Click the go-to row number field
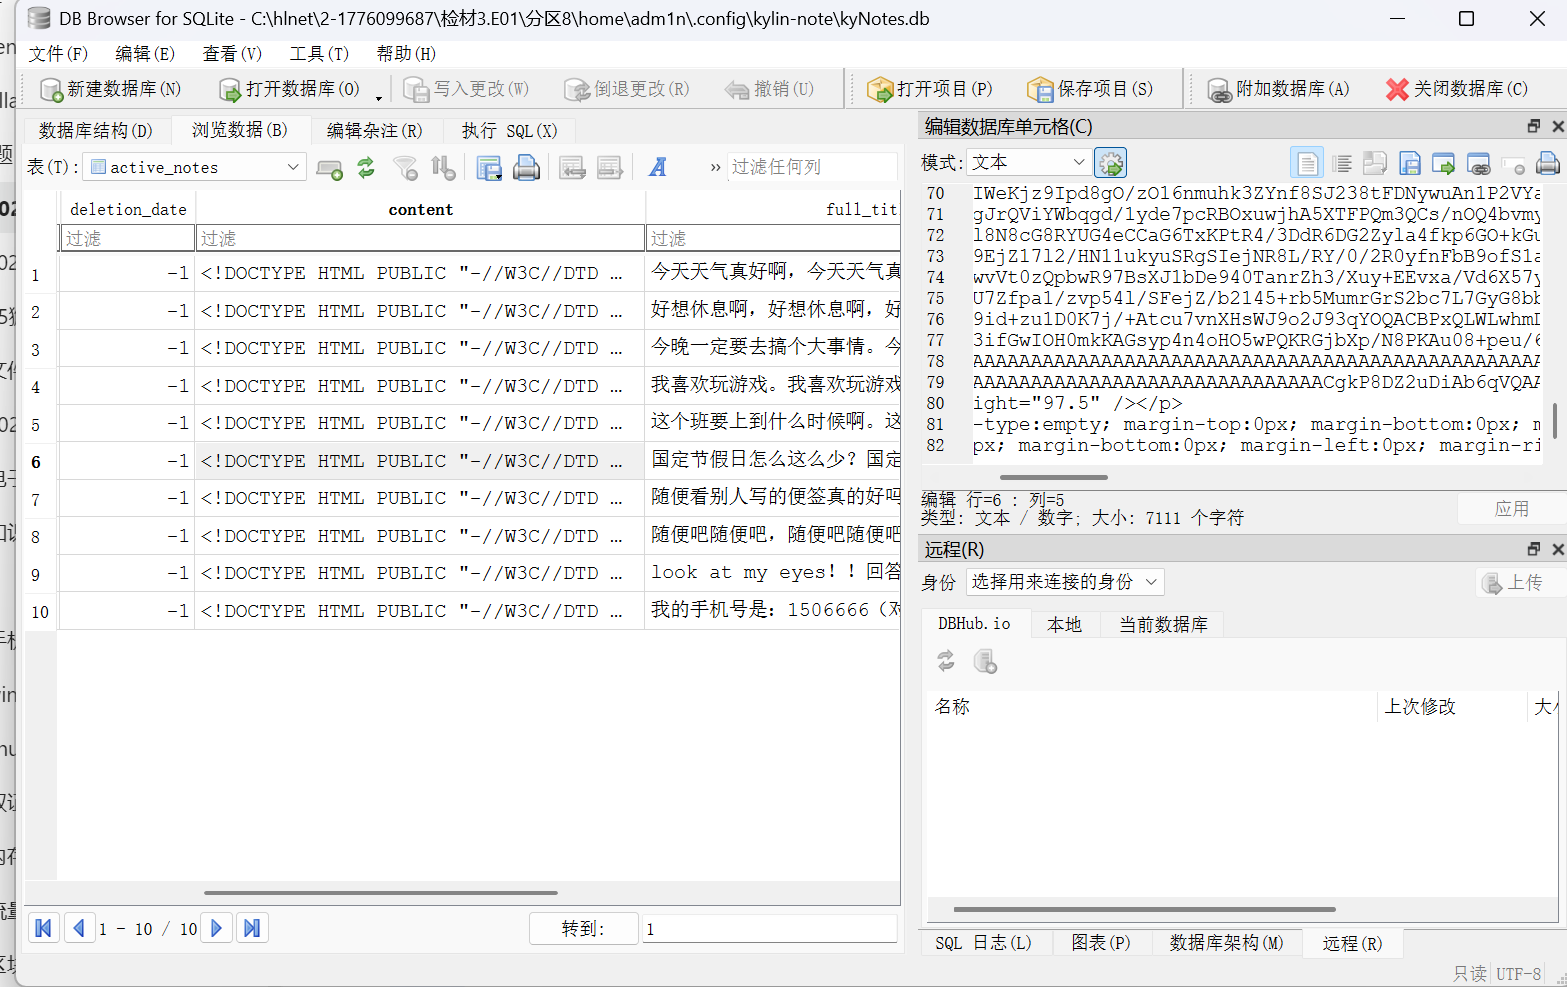Image resolution: width=1567 pixels, height=987 pixels. tap(769, 929)
